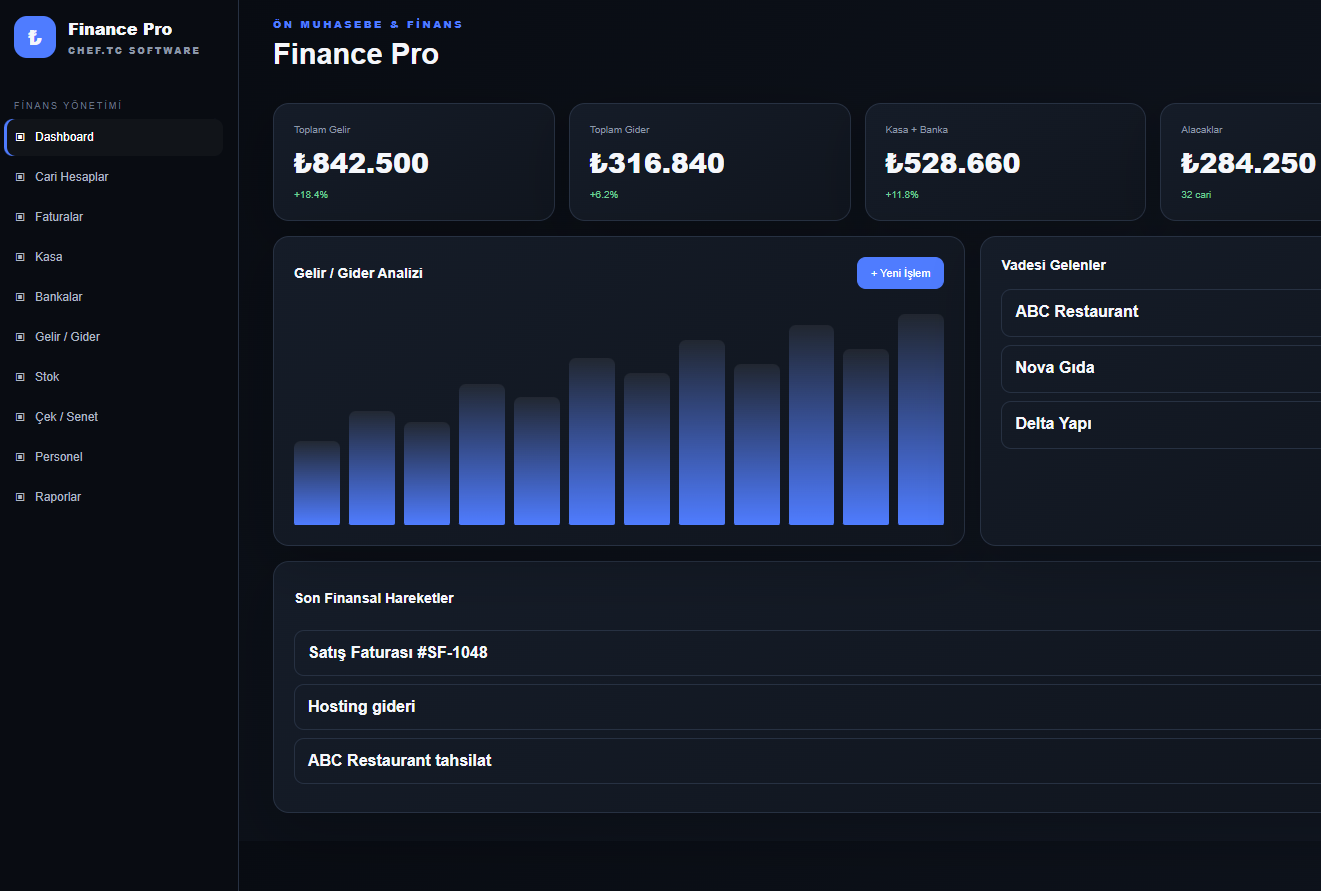
Task: Click the square icon beside Dashboard
Action: [x=20, y=137]
